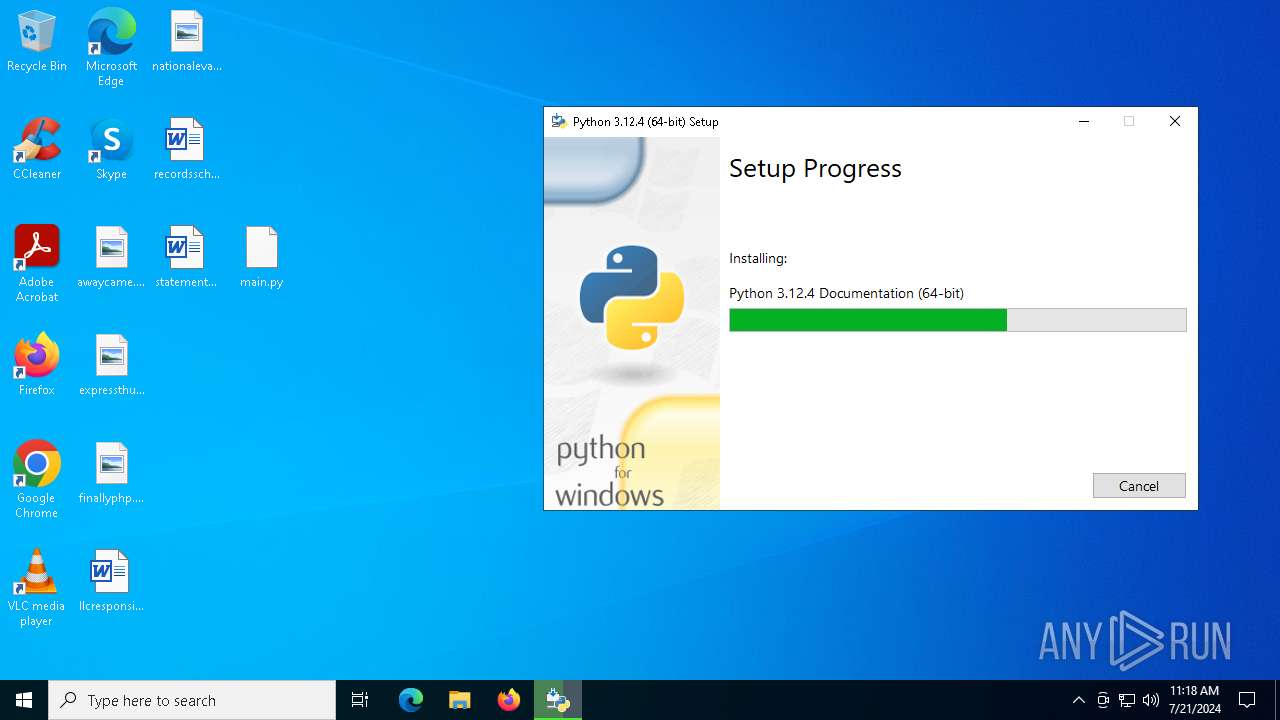Click the 'Setup Progress' heading
1280x720 pixels.
click(815, 168)
